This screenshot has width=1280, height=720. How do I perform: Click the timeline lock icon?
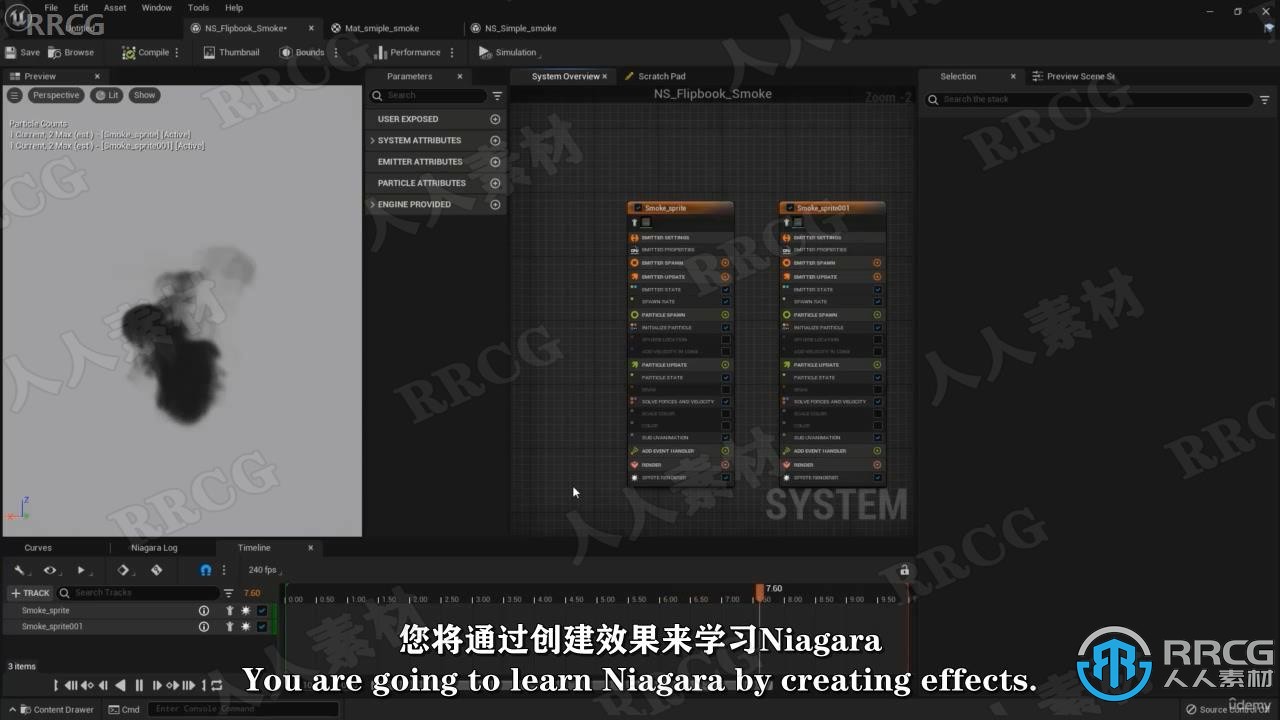tap(904, 570)
